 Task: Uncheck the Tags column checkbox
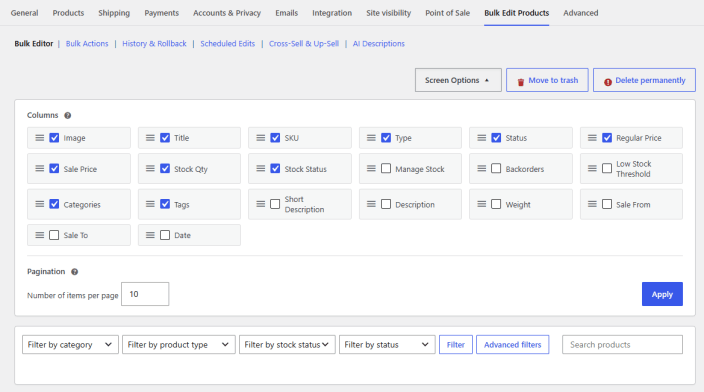coord(165,204)
